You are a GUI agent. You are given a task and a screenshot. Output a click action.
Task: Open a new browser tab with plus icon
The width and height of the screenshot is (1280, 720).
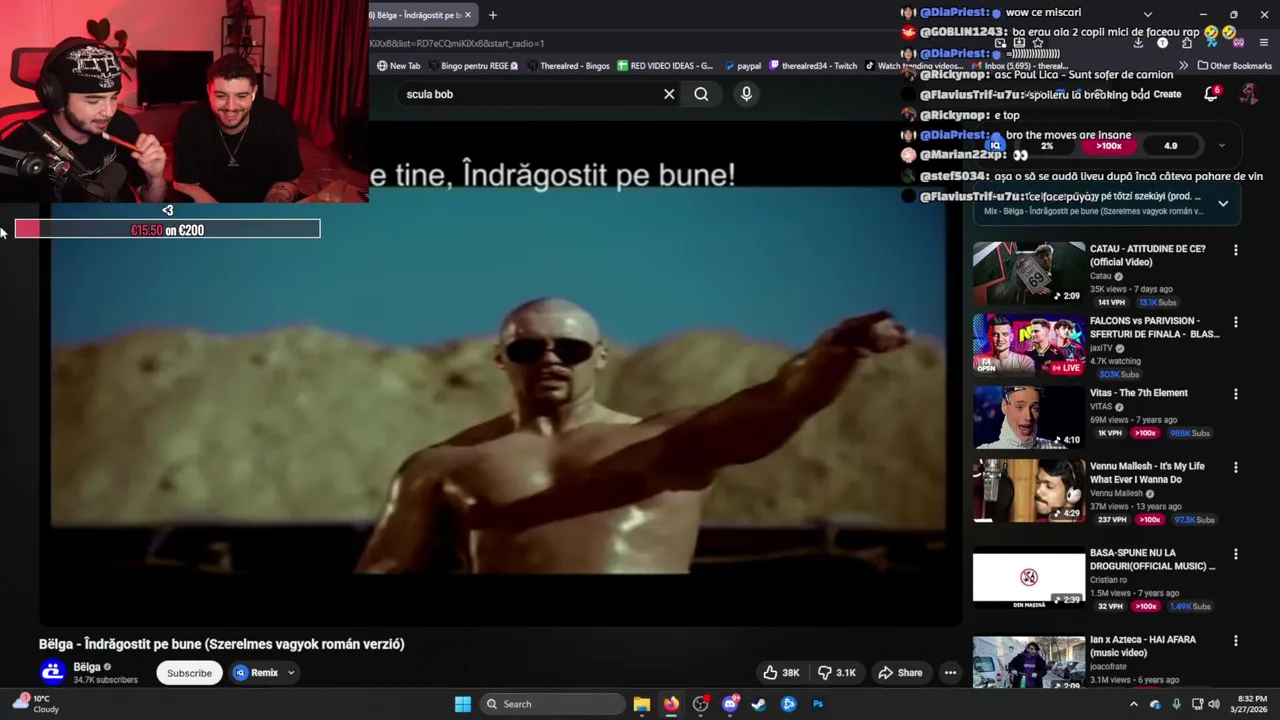tap(492, 15)
